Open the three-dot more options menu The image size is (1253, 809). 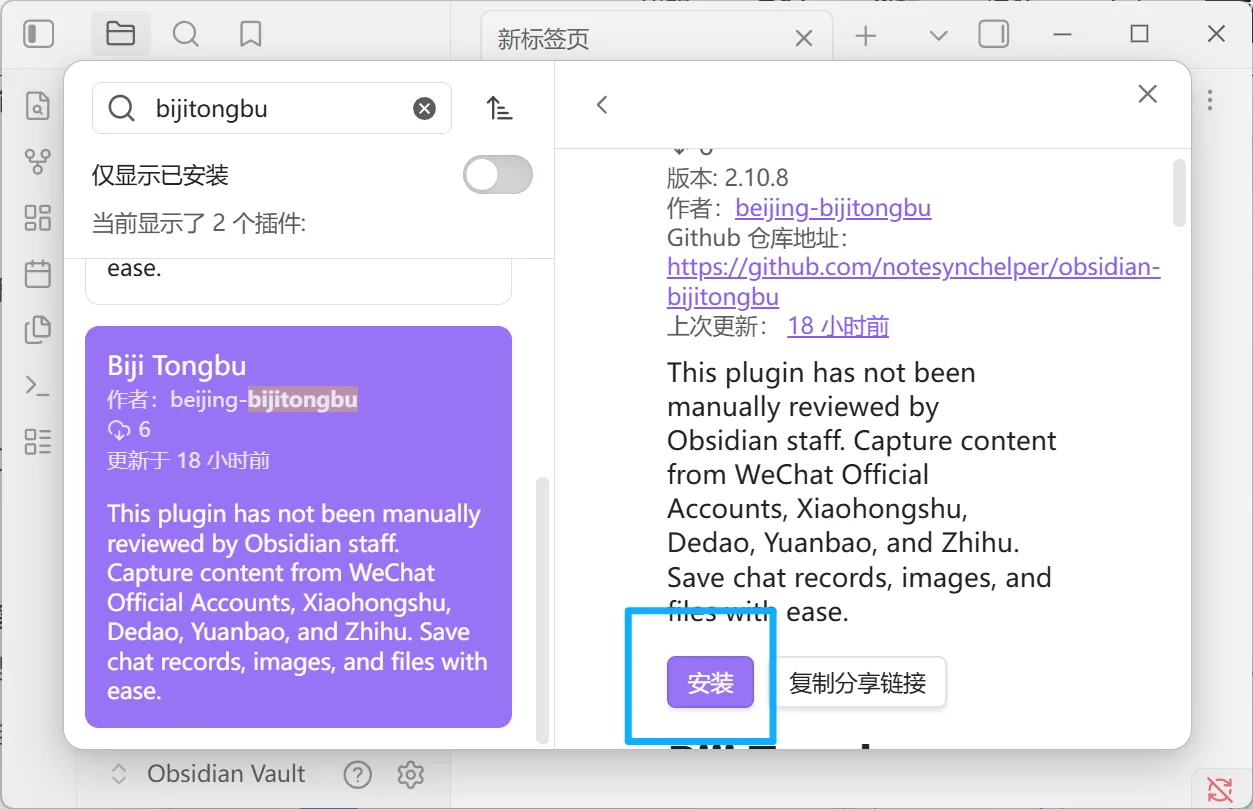1210,100
